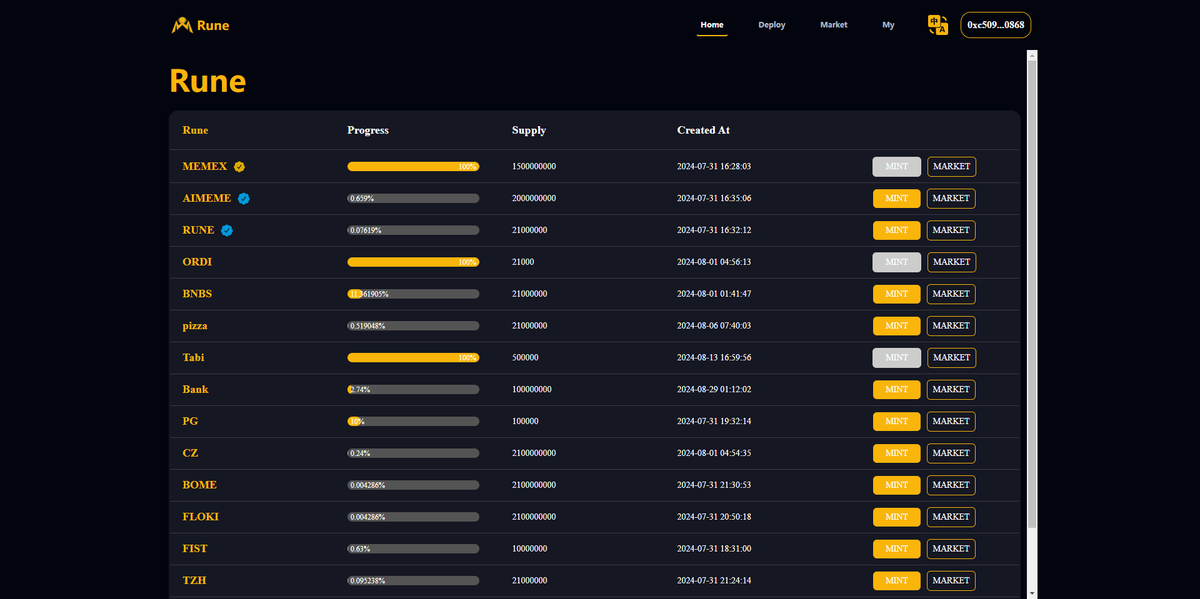Open MARKET for AIMEME
The width and height of the screenshot is (1200, 599).
pyautogui.click(x=951, y=198)
